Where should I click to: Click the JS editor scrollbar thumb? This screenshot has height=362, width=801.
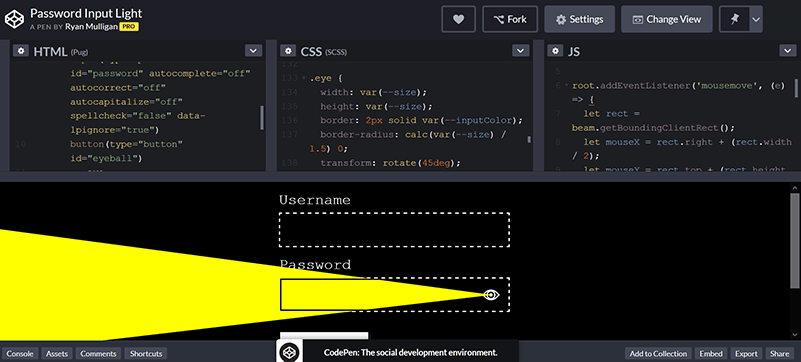point(796,88)
